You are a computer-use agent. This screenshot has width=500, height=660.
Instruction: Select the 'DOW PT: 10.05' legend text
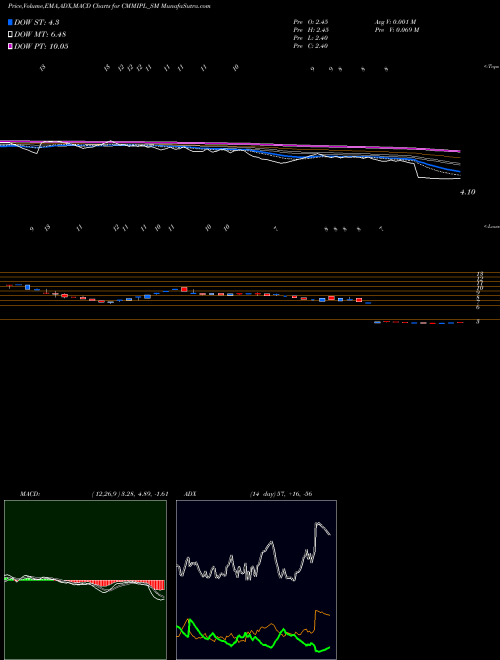tap(41, 46)
